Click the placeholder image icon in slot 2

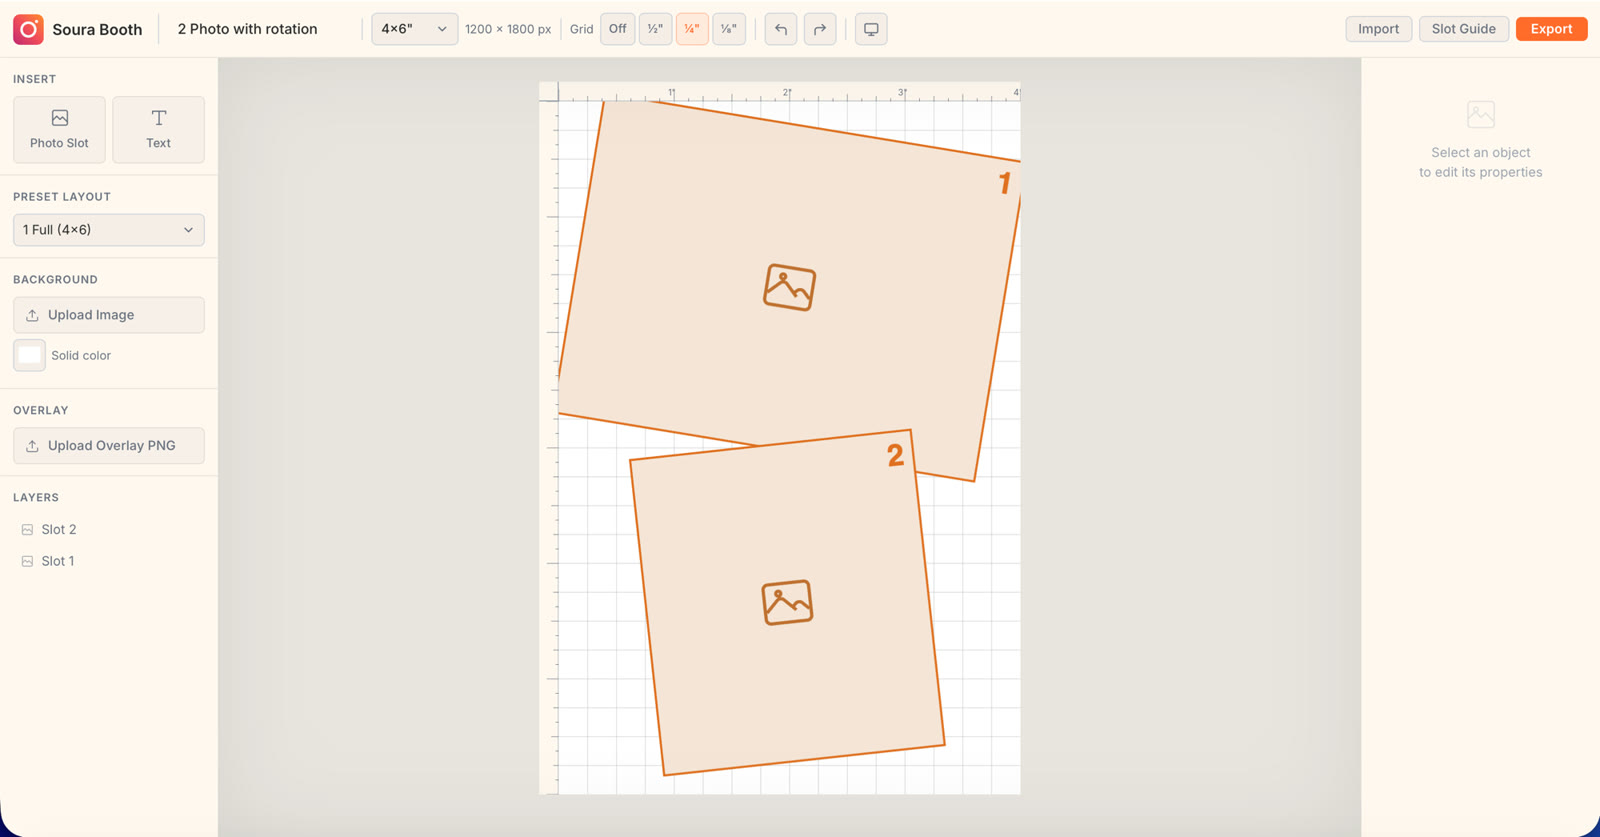[787, 603]
